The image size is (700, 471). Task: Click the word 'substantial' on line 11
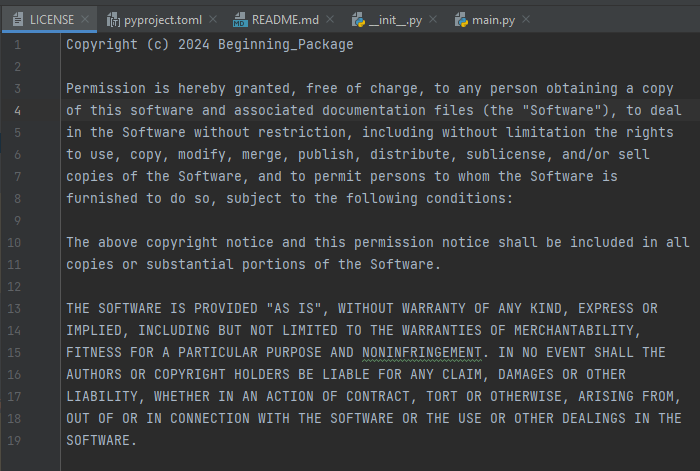coord(190,264)
